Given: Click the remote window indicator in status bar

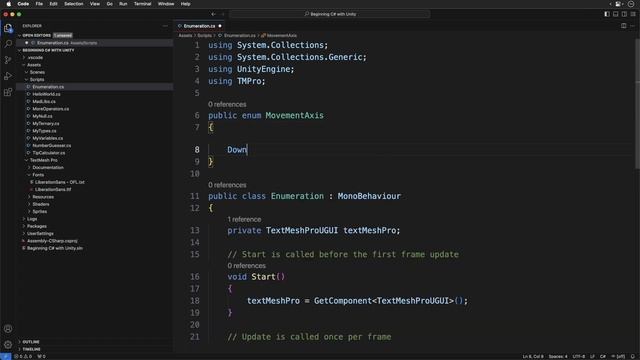Looking at the screenshot, I should pyautogui.click(x=5, y=356).
